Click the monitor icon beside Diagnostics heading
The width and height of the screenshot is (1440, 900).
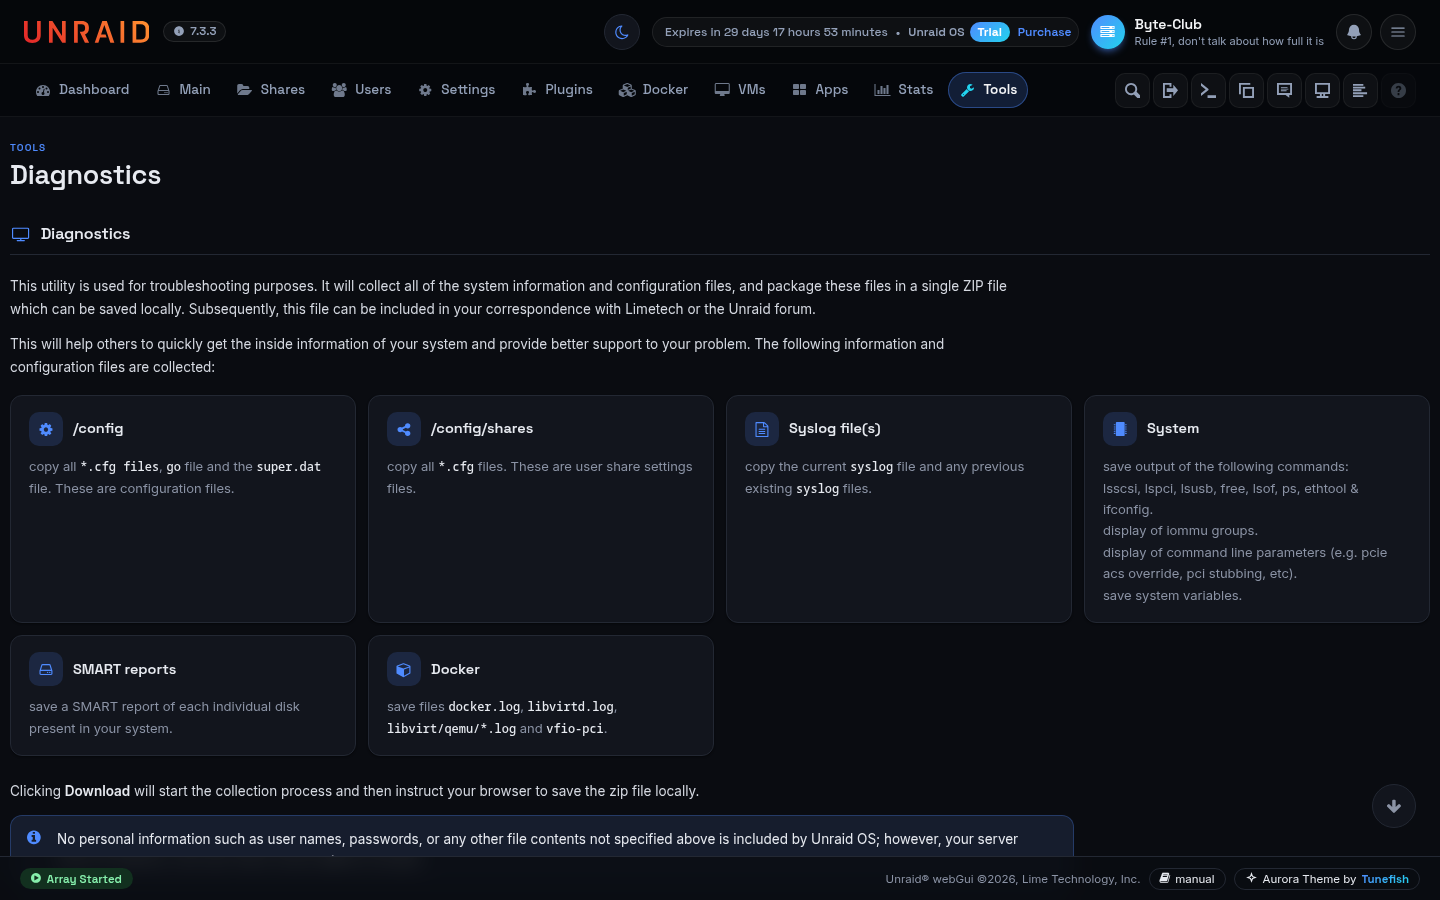[x=20, y=234]
